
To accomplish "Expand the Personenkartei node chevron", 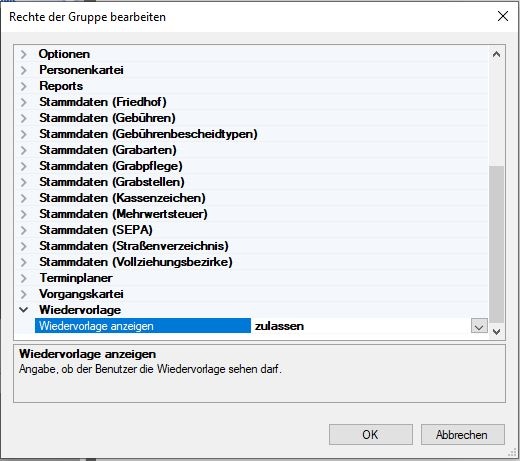I will click(24, 70).
